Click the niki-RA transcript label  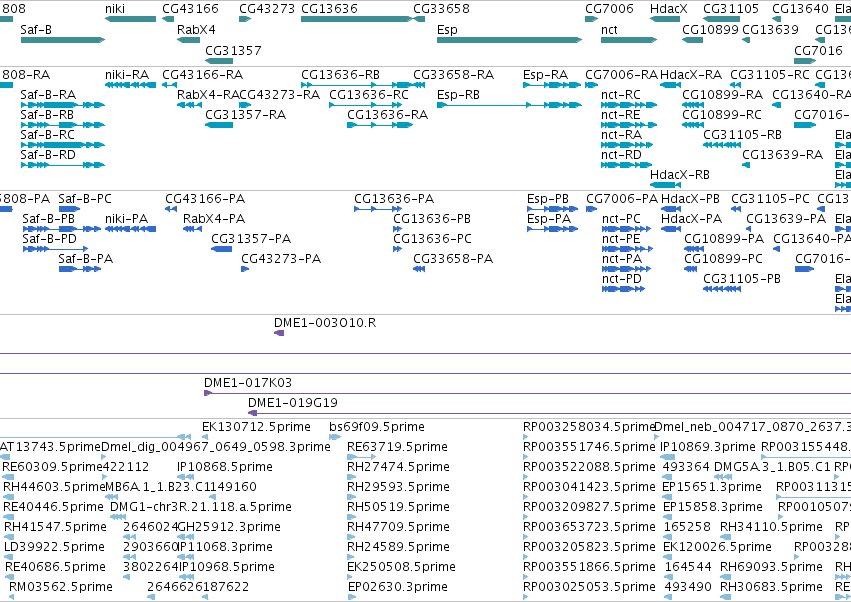(x=126, y=75)
